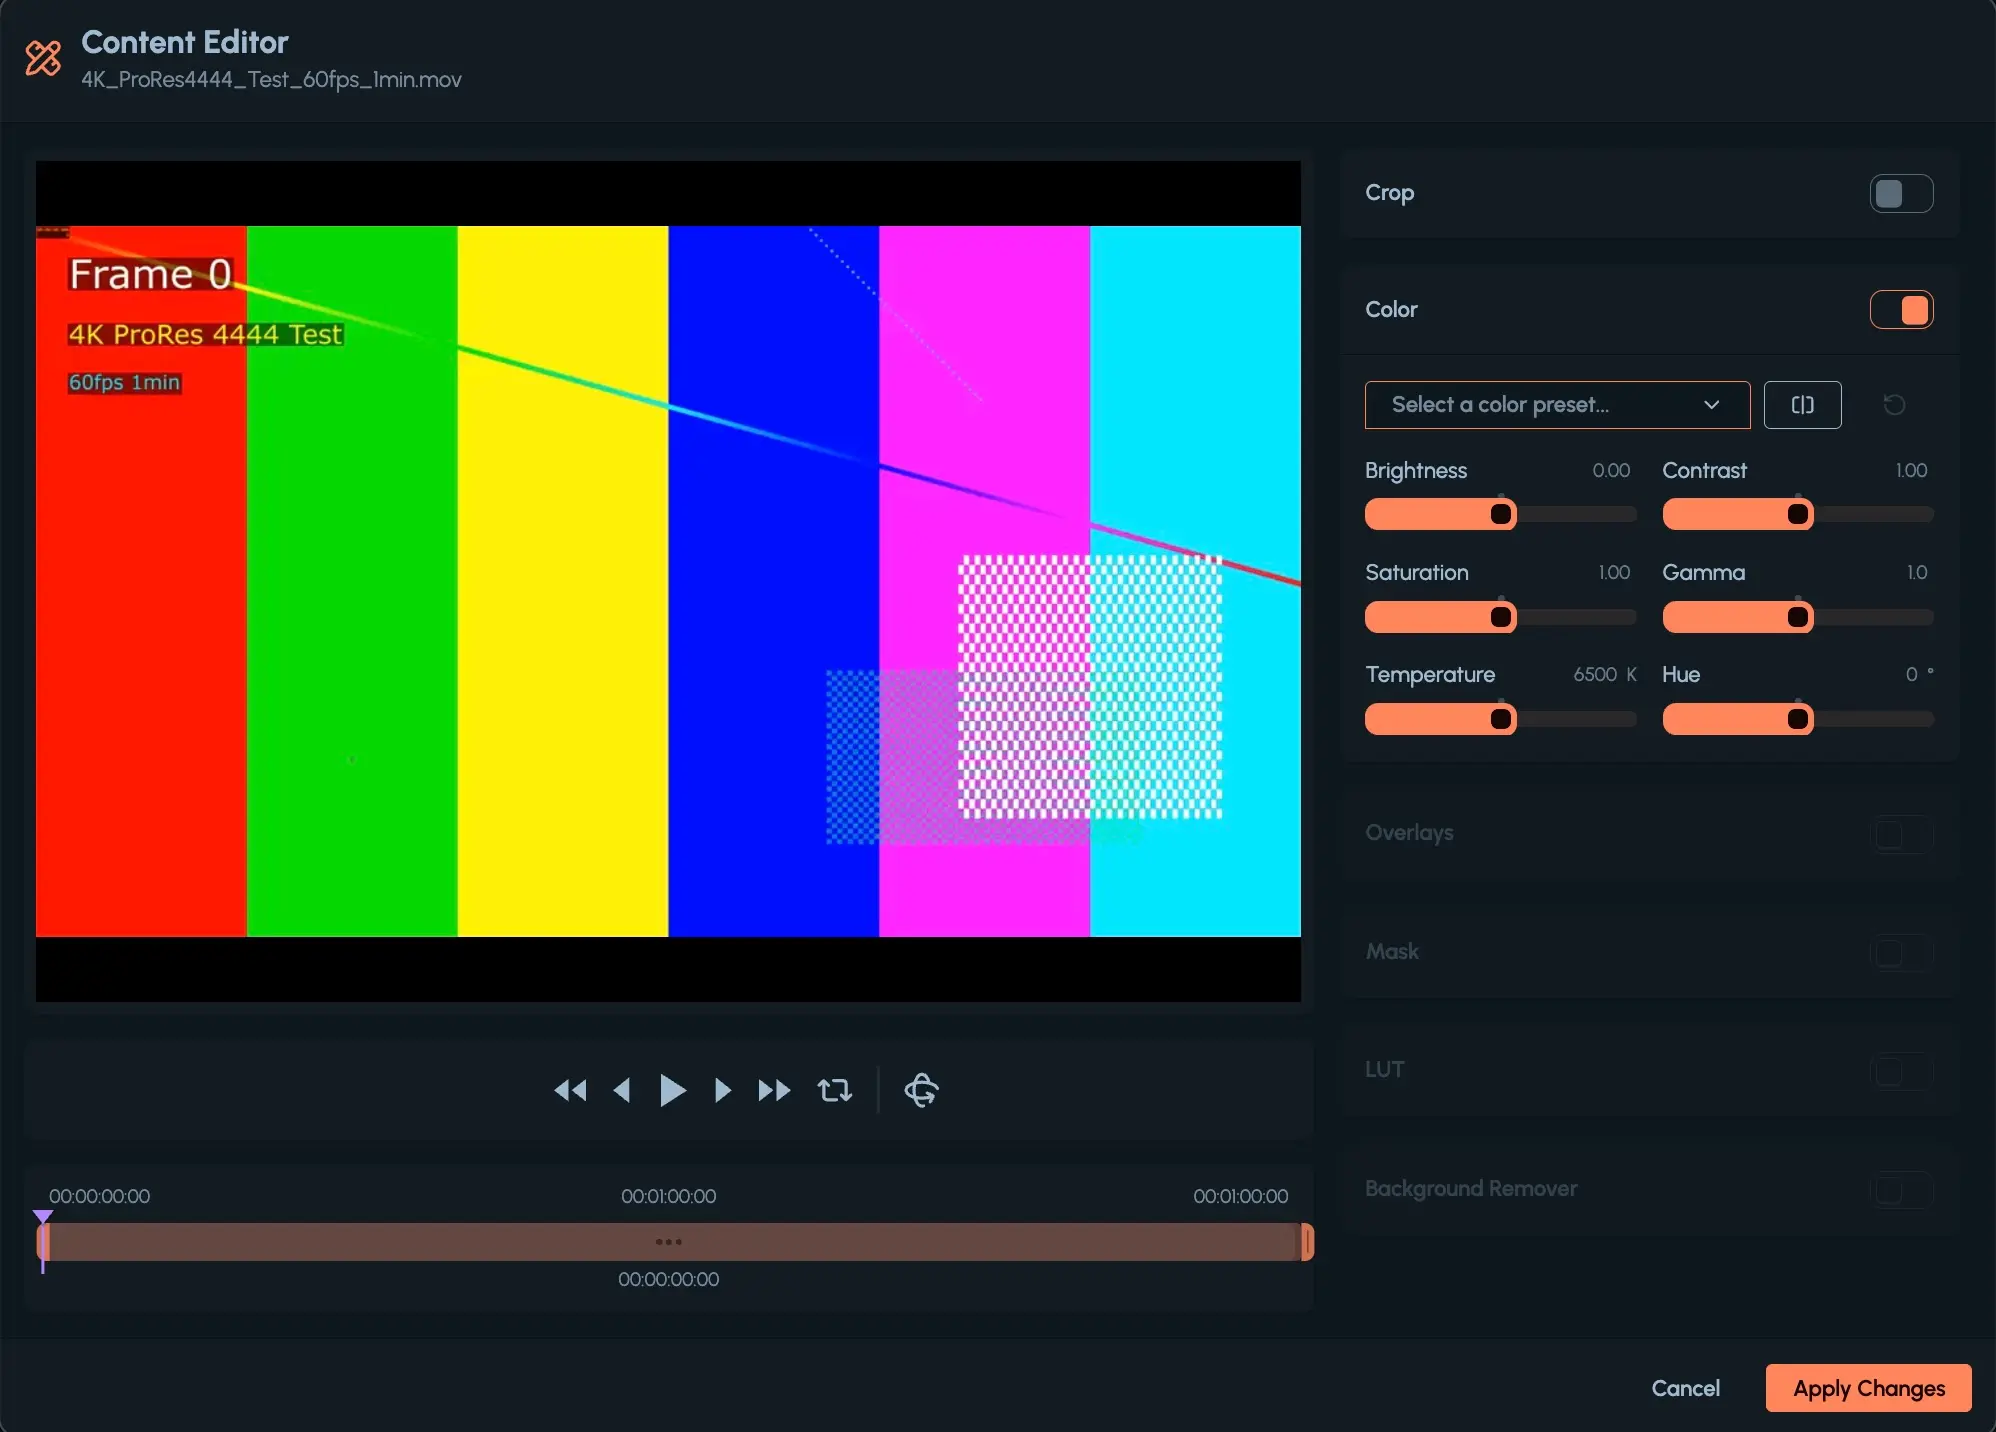Click the Crop section label

[x=1389, y=193]
